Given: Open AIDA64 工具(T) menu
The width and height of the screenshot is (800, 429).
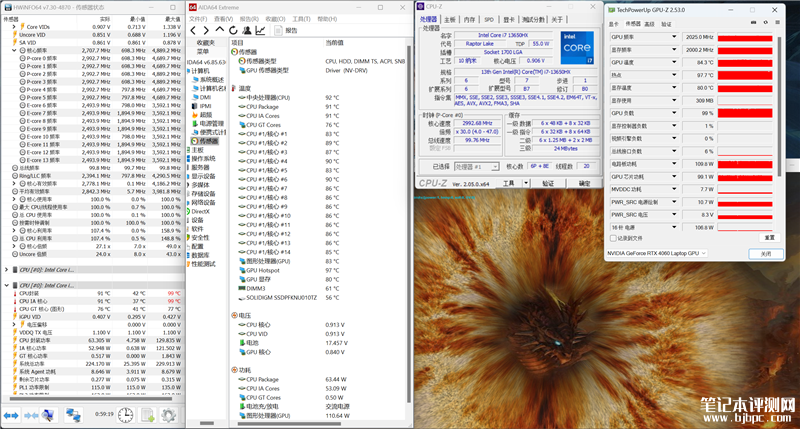Looking at the screenshot, I should pyautogui.click(x=301, y=19).
